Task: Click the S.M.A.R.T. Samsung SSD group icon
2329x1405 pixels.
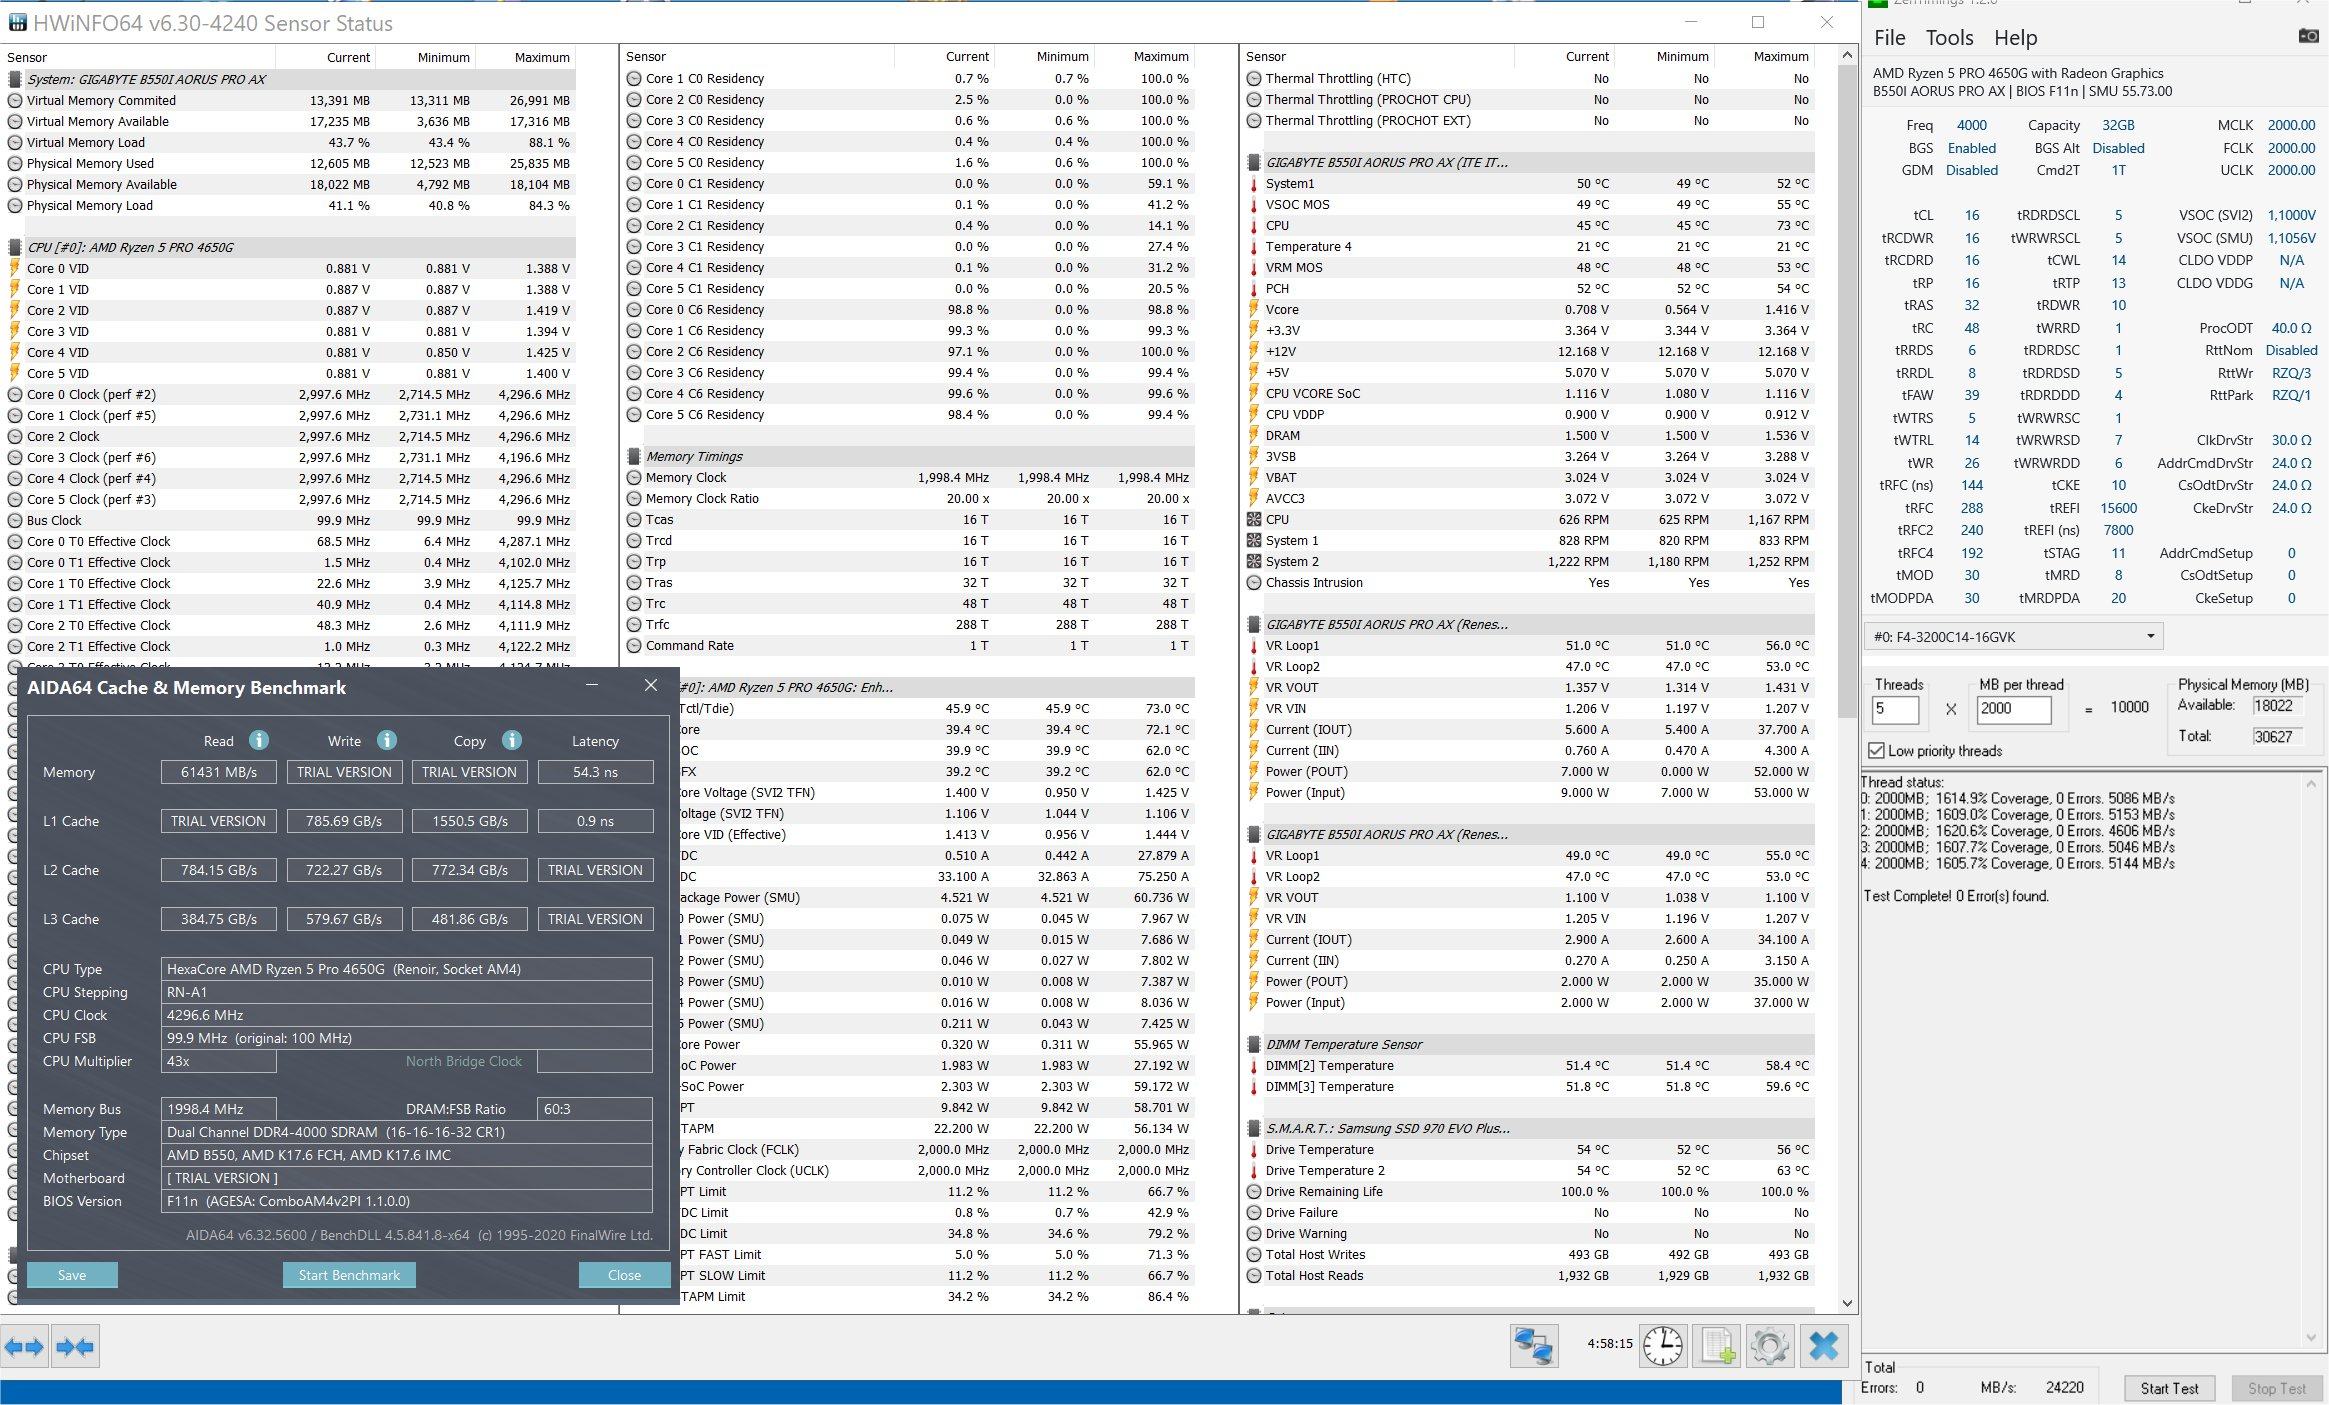Action: [x=1254, y=1128]
